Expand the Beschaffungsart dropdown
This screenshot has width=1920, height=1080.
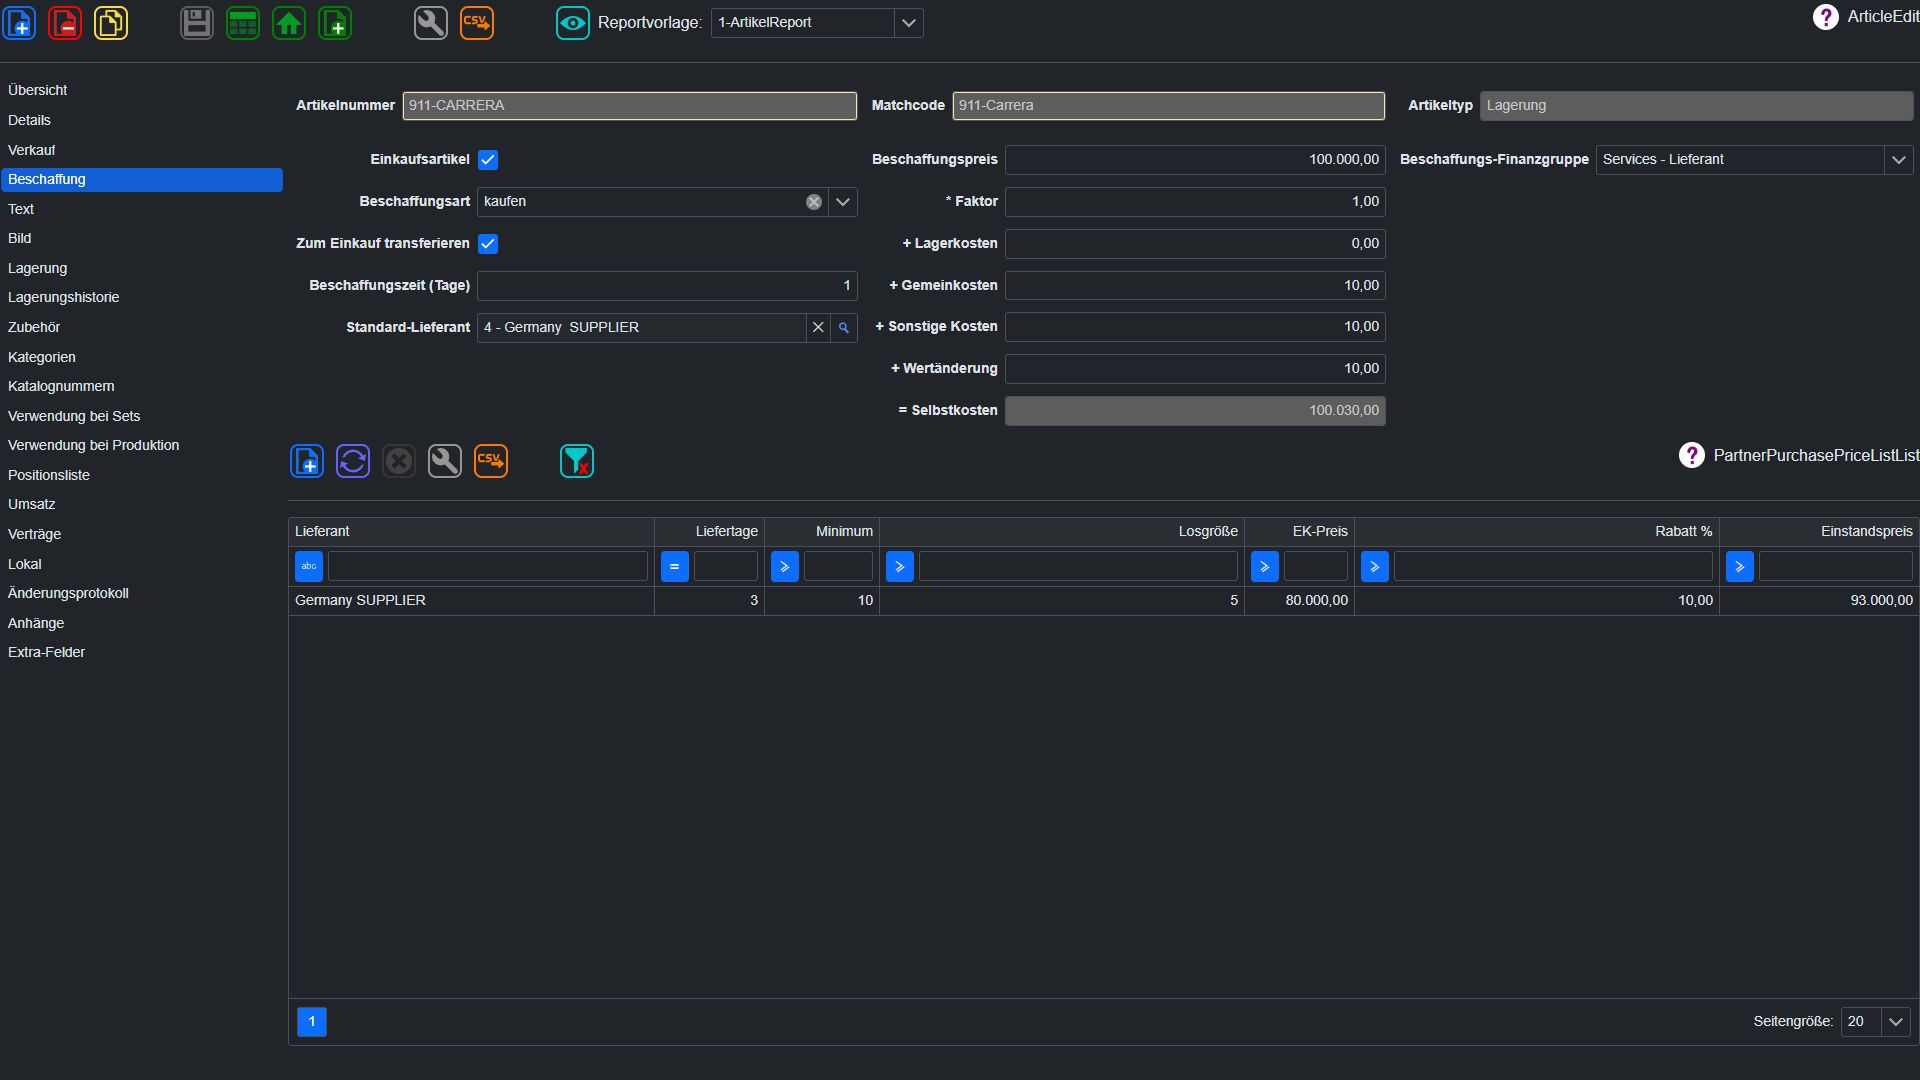pos(843,202)
